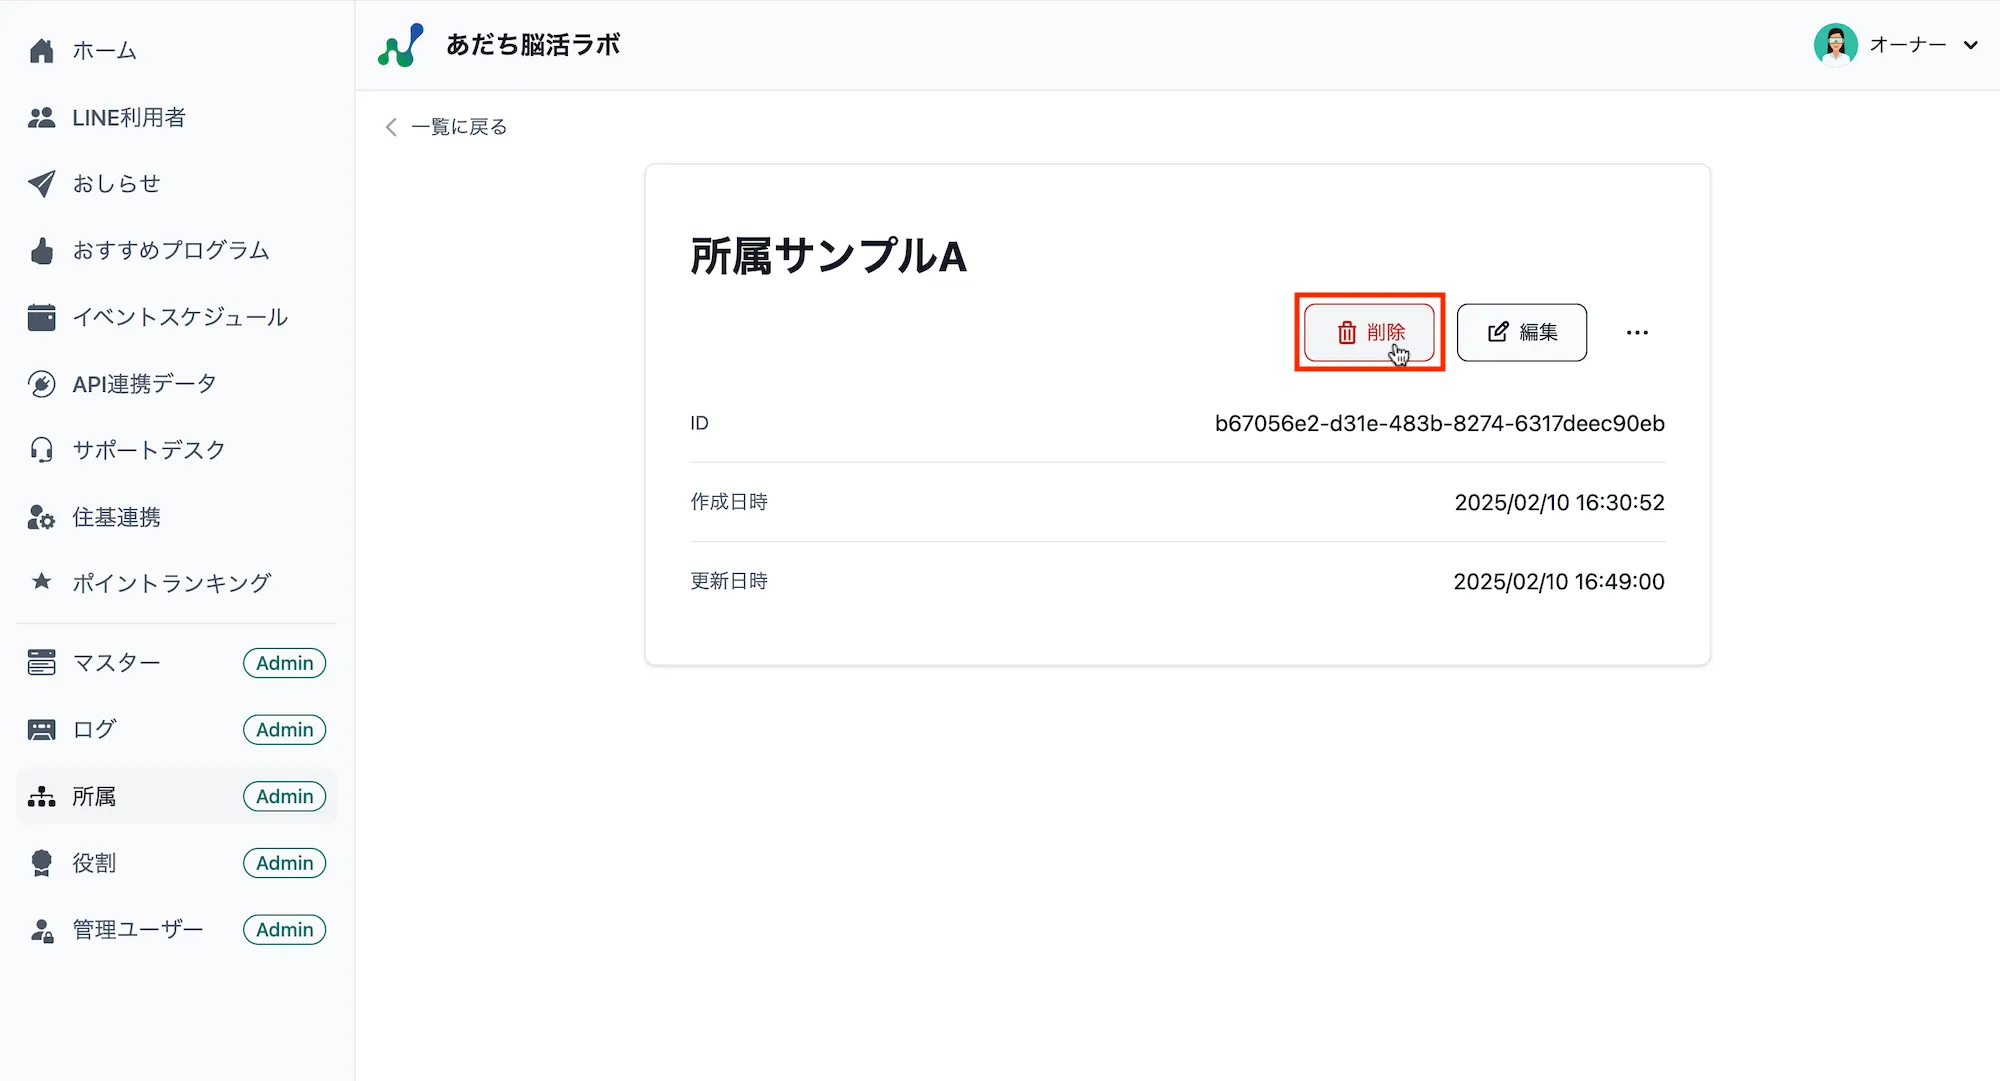
Task: Click the ポイントランキング star icon
Action: pos(41,581)
